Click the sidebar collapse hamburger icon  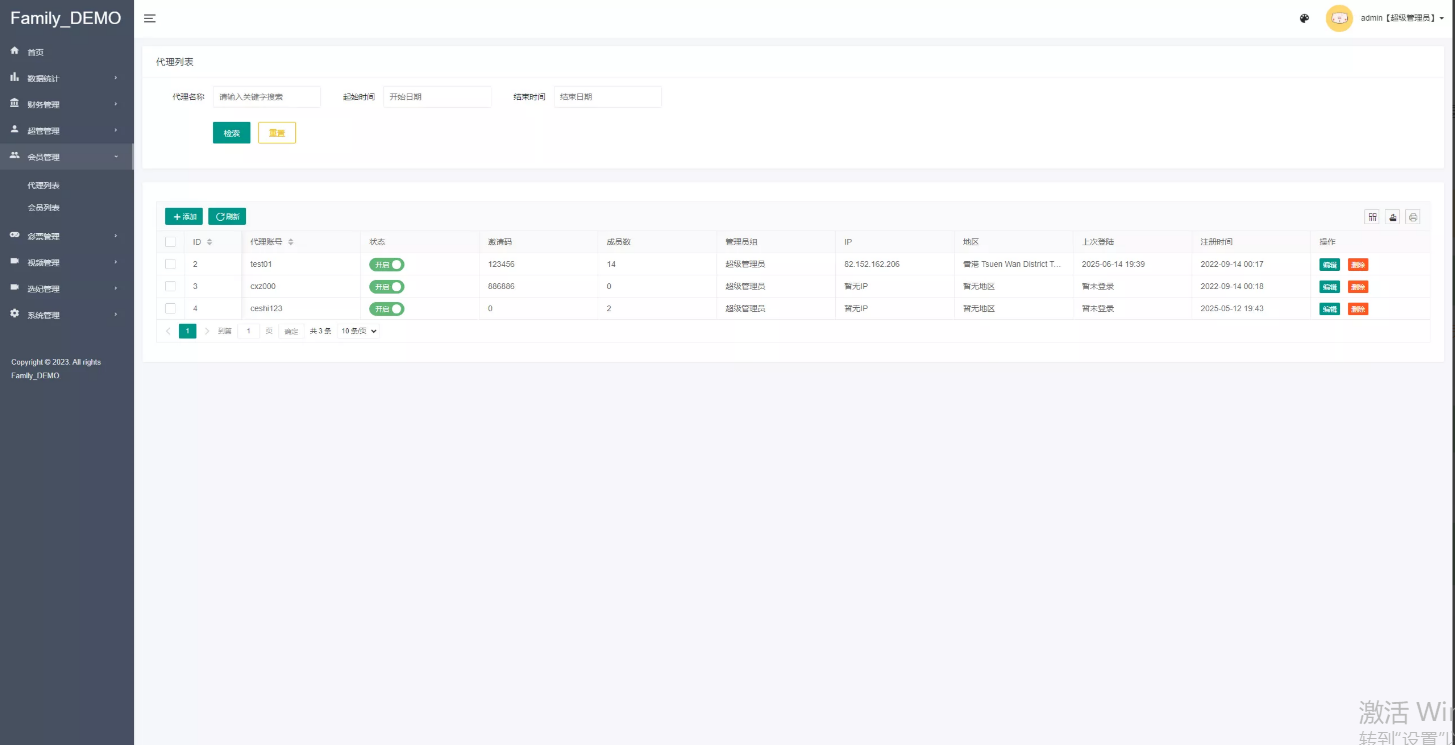pyautogui.click(x=149, y=19)
